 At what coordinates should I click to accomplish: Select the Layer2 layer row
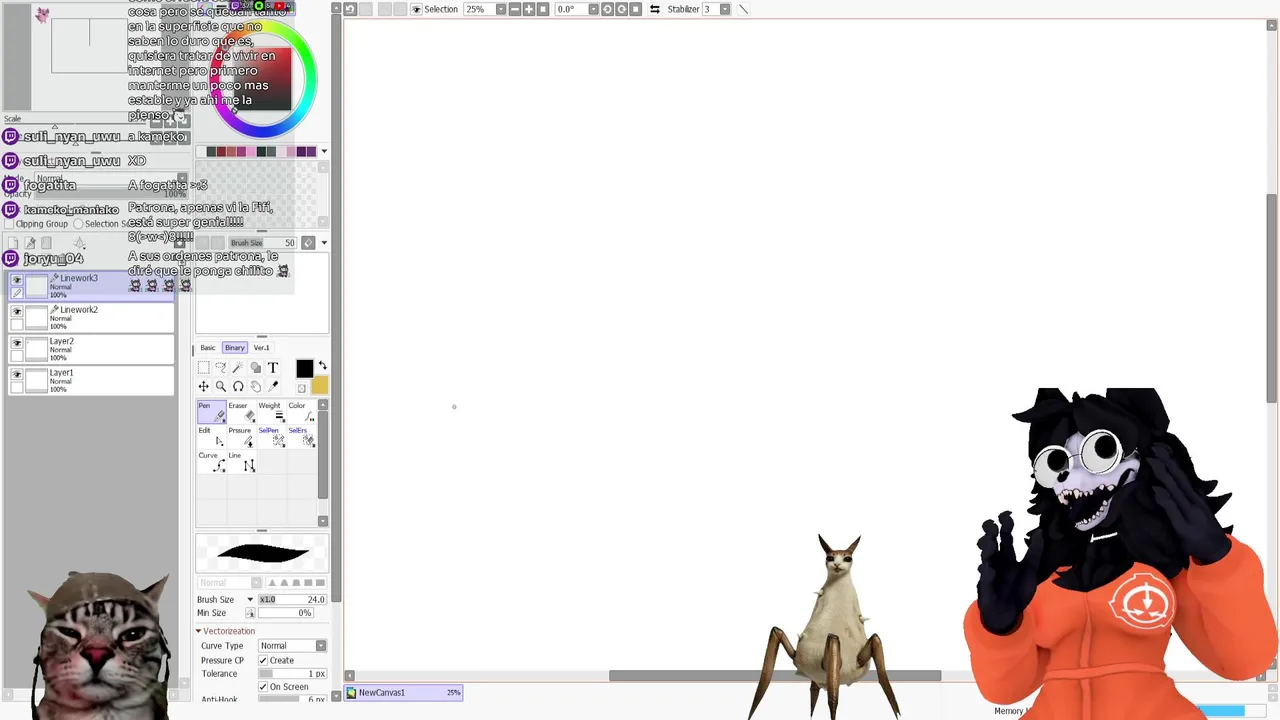pos(92,349)
